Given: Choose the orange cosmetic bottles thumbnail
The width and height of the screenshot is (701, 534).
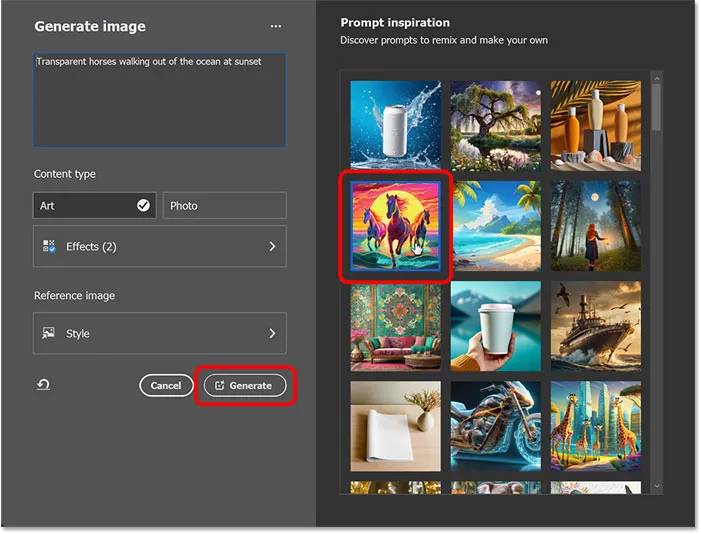Looking at the screenshot, I should 596,126.
